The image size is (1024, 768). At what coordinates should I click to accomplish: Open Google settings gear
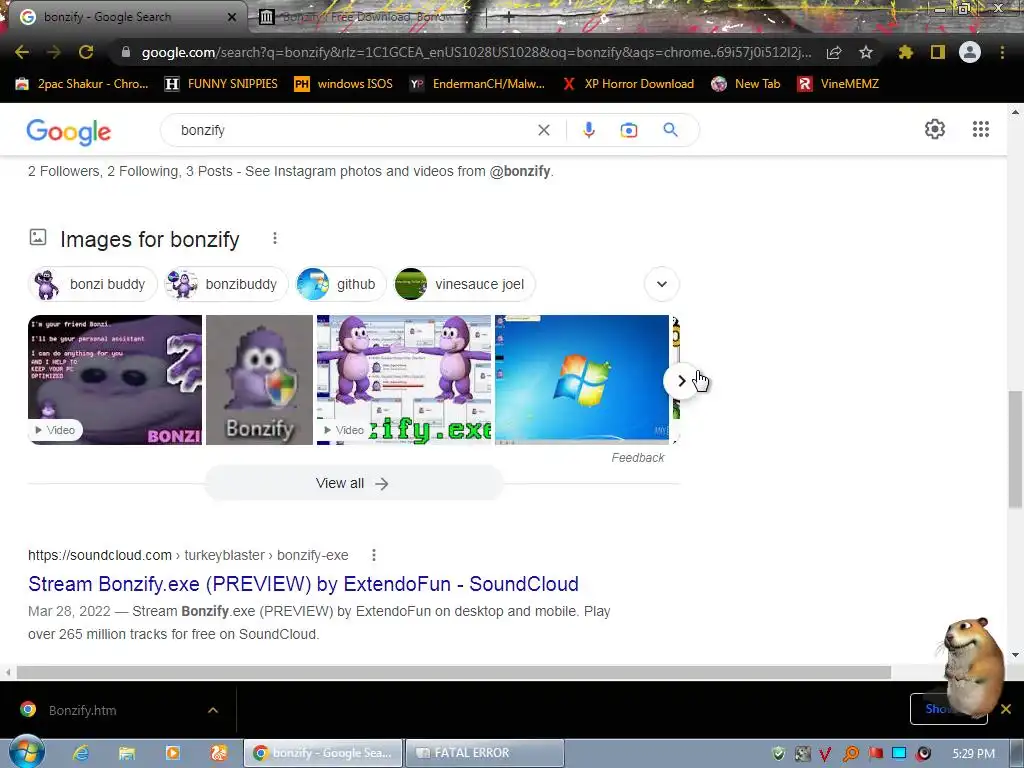tap(935, 129)
